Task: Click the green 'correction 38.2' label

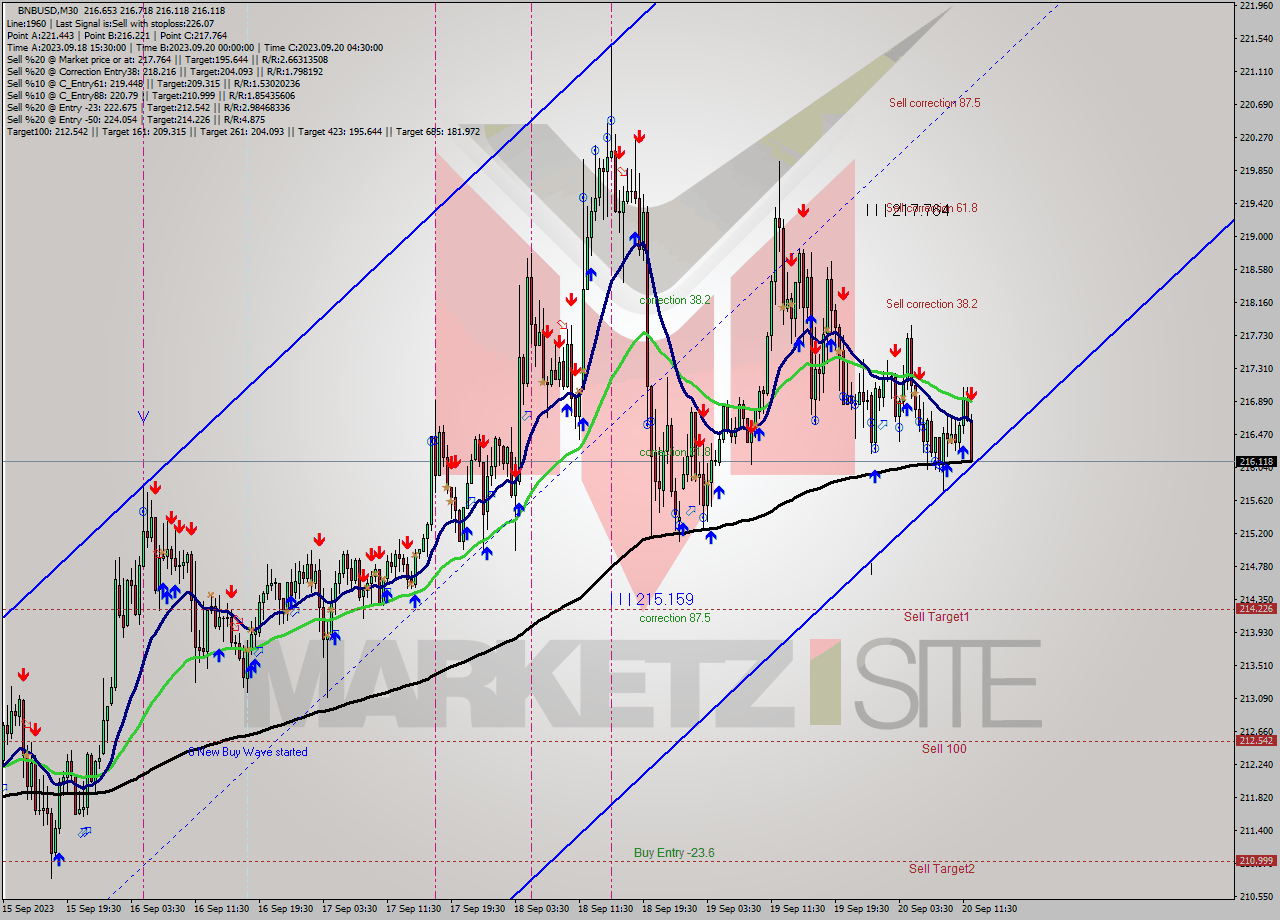Action: [676, 300]
